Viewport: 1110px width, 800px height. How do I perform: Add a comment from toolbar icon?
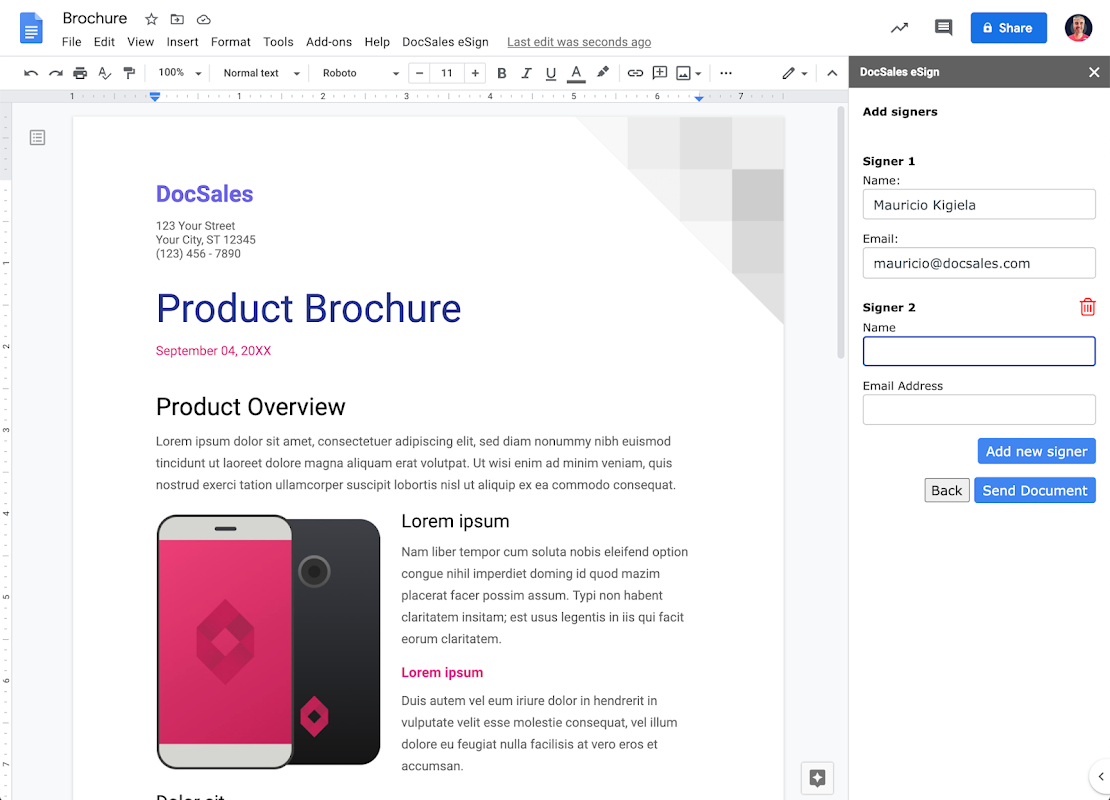pyautogui.click(x=660, y=73)
